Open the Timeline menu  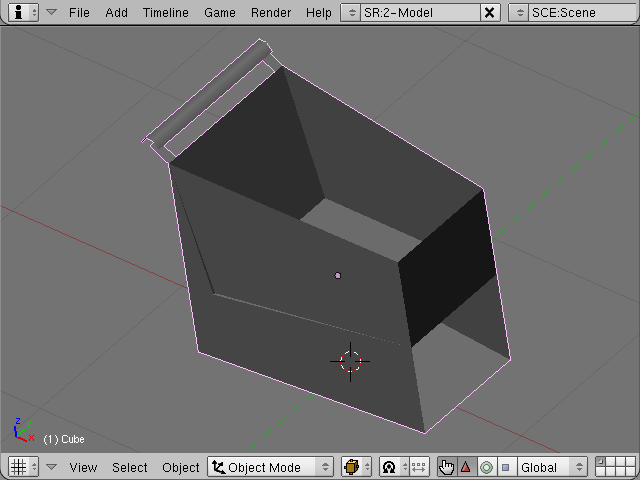pos(166,13)
